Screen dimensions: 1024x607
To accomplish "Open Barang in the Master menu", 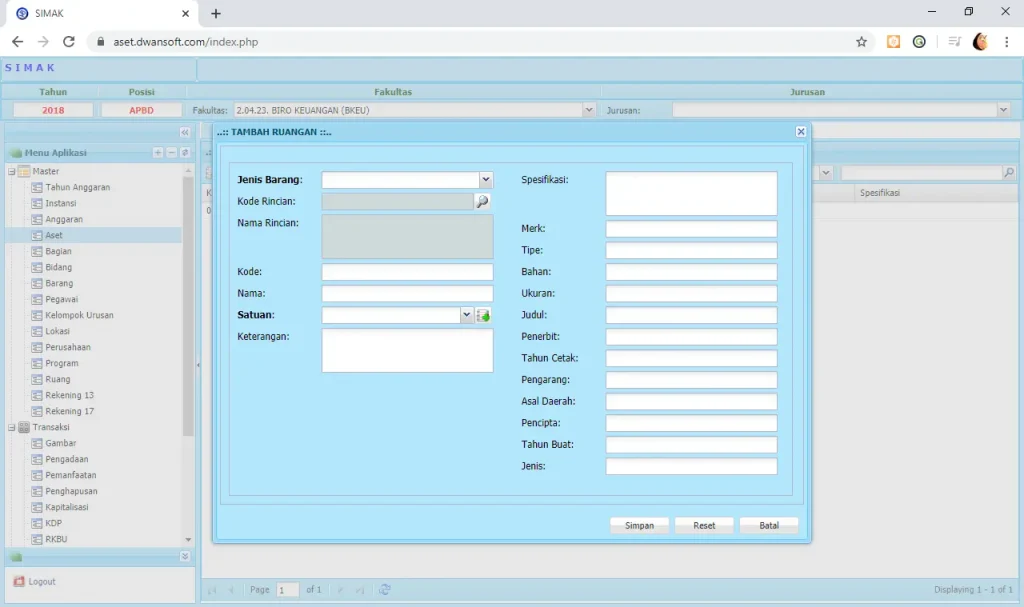I will [x=59, y=283].
